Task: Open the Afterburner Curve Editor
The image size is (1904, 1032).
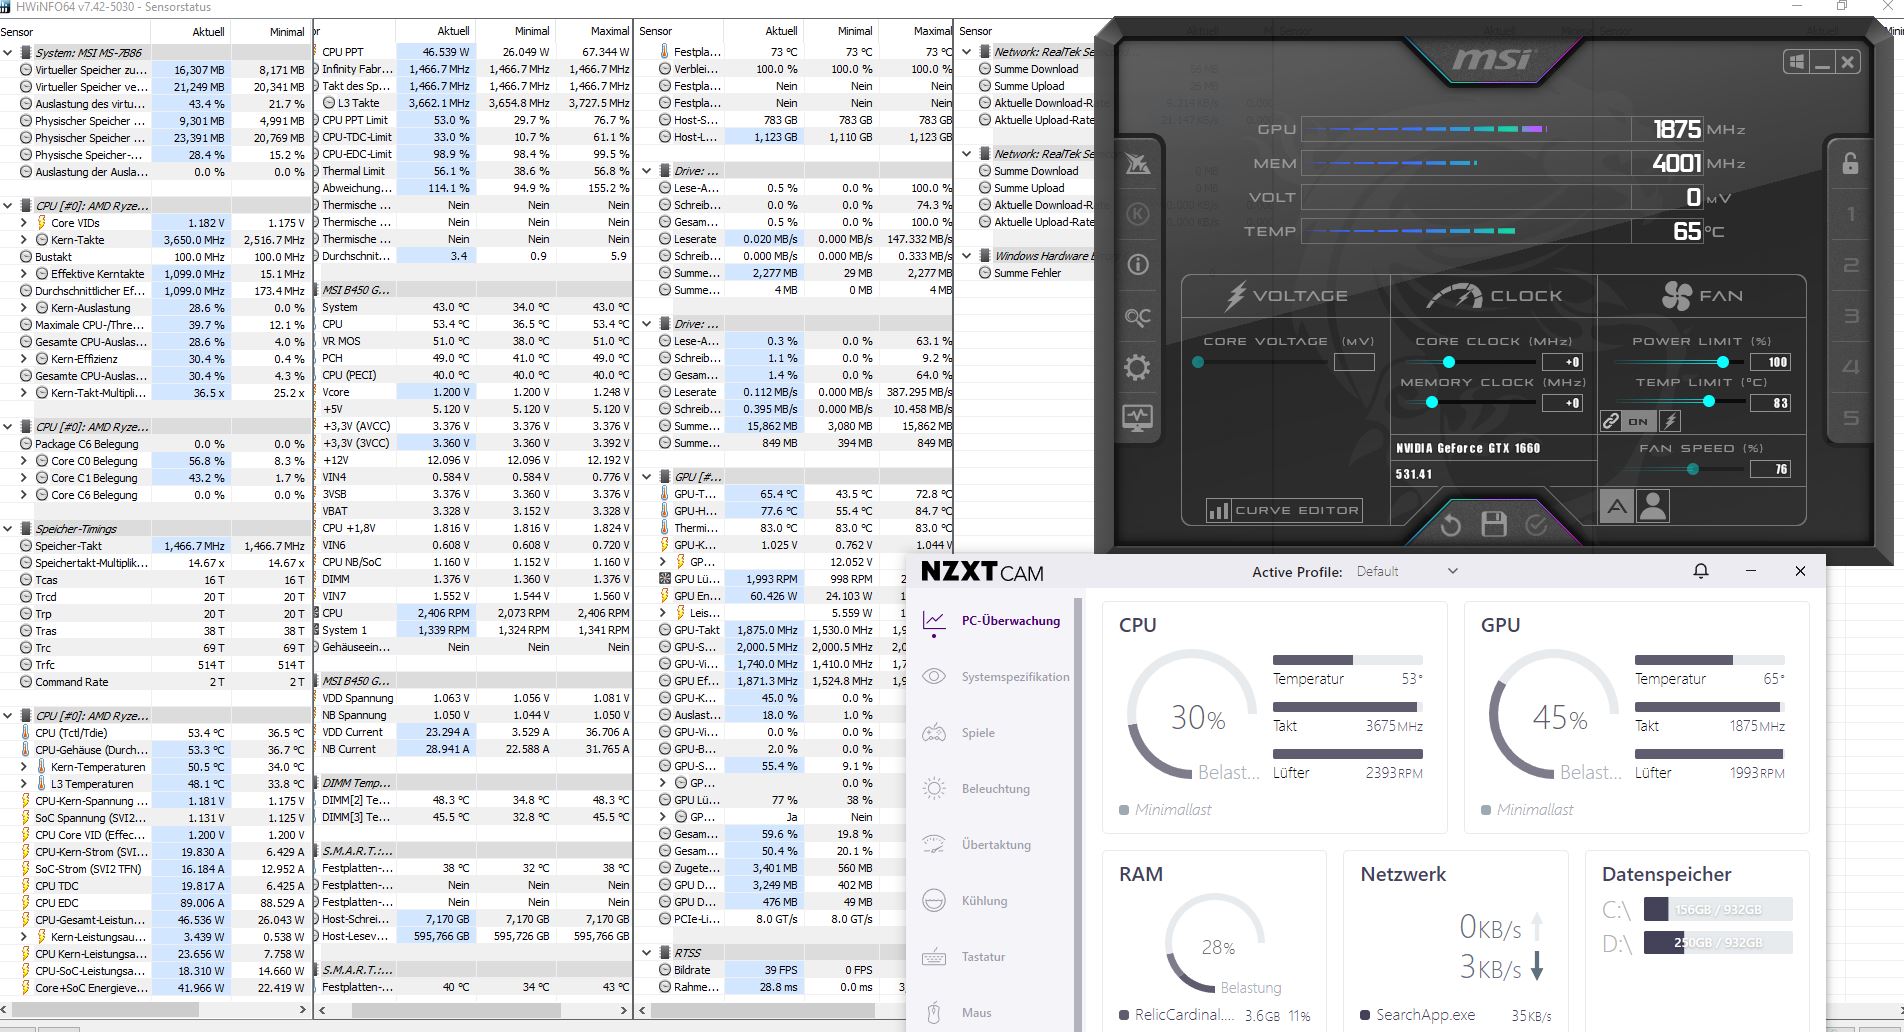Action: point(1285,510)
